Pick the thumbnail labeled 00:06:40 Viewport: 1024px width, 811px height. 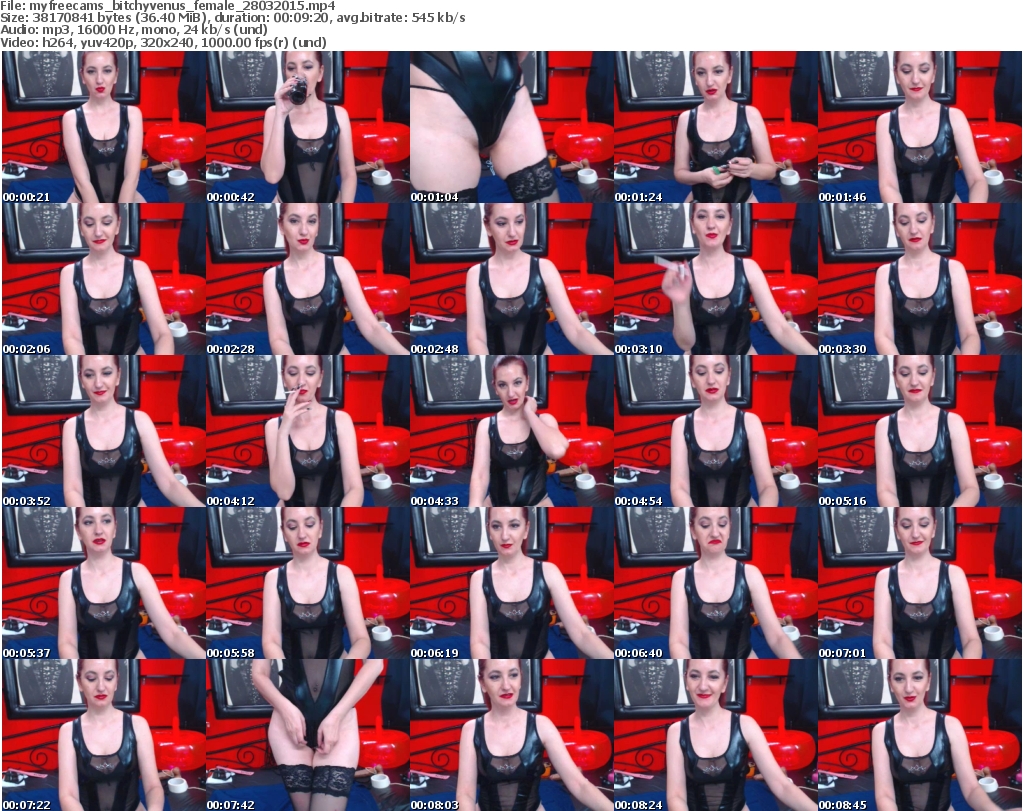pyautogui.click(x=716, y=582)
